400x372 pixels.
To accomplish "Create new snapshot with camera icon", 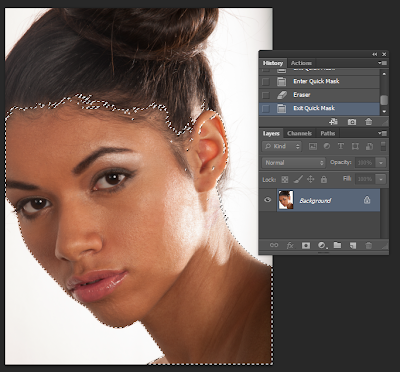I will click(352, 122).
